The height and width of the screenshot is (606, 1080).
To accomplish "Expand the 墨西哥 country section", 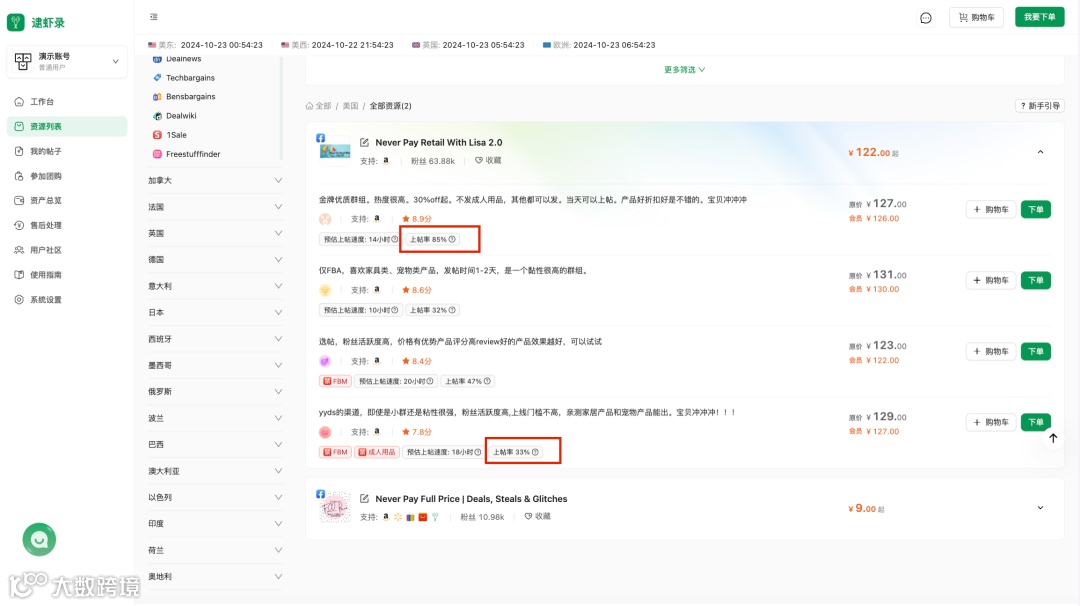I will click(215, 365).
